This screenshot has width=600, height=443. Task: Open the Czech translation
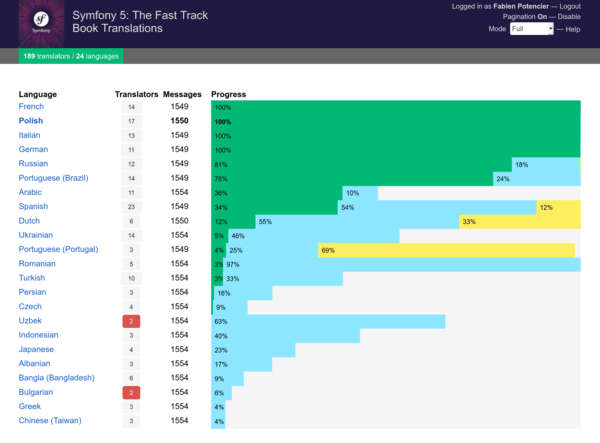point(30,306)
